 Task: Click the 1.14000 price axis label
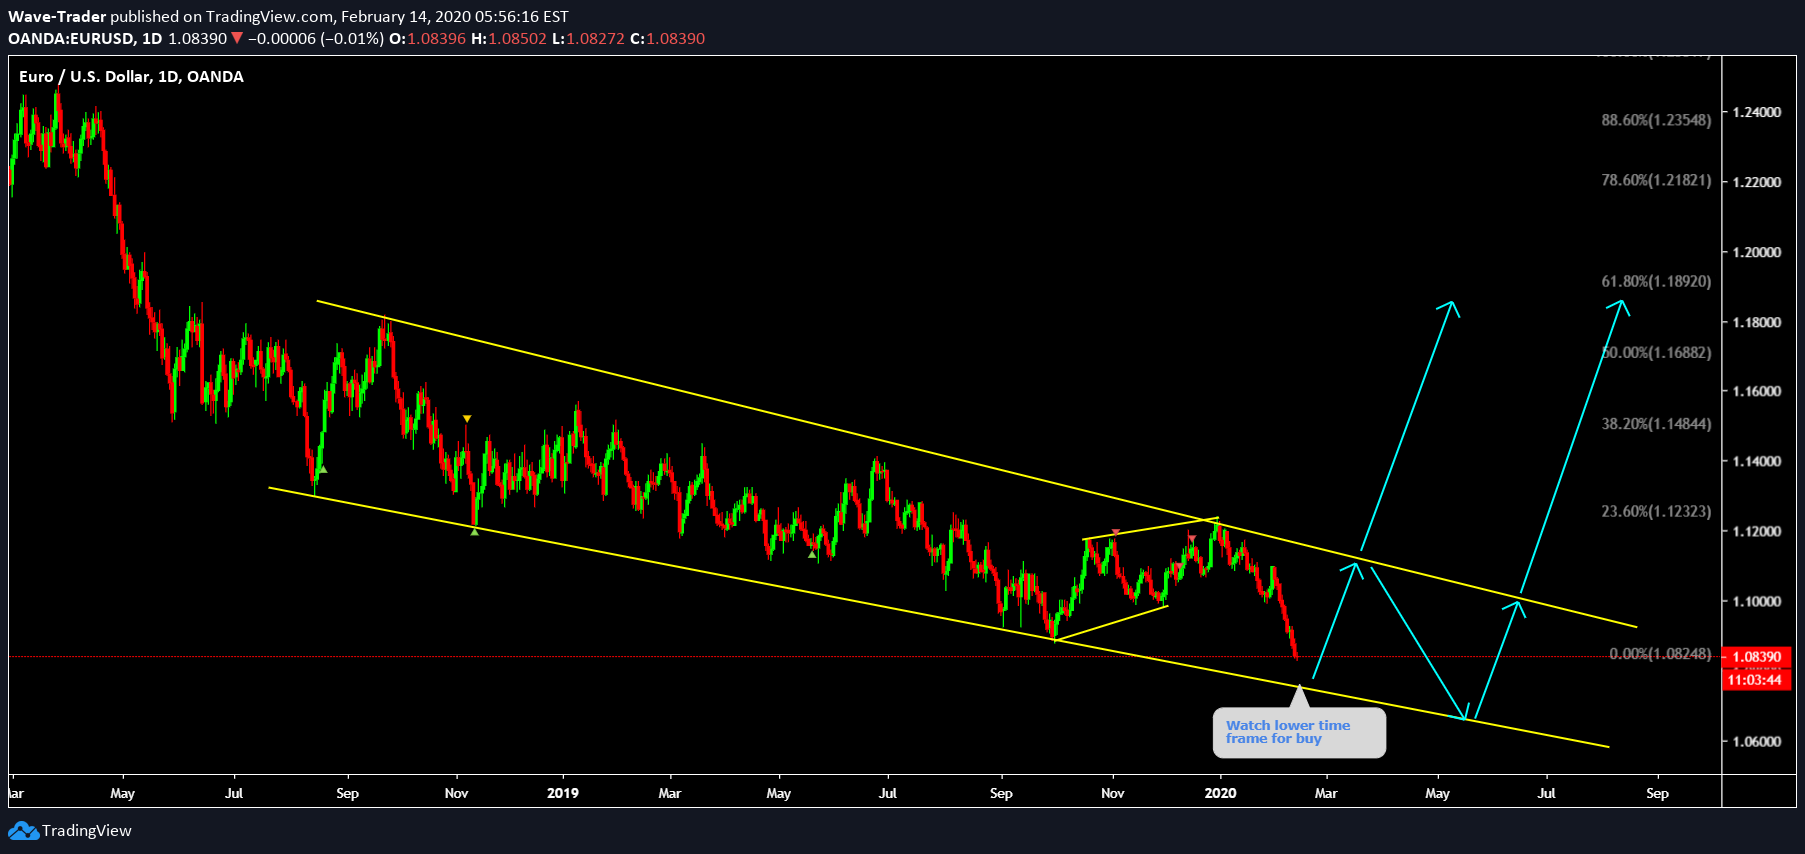1756,461
